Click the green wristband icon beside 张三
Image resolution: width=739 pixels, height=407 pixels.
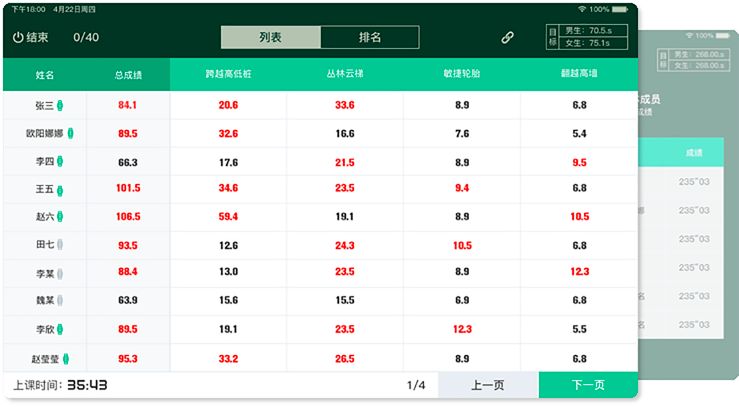pyautogui.click(x=60, y=105)
